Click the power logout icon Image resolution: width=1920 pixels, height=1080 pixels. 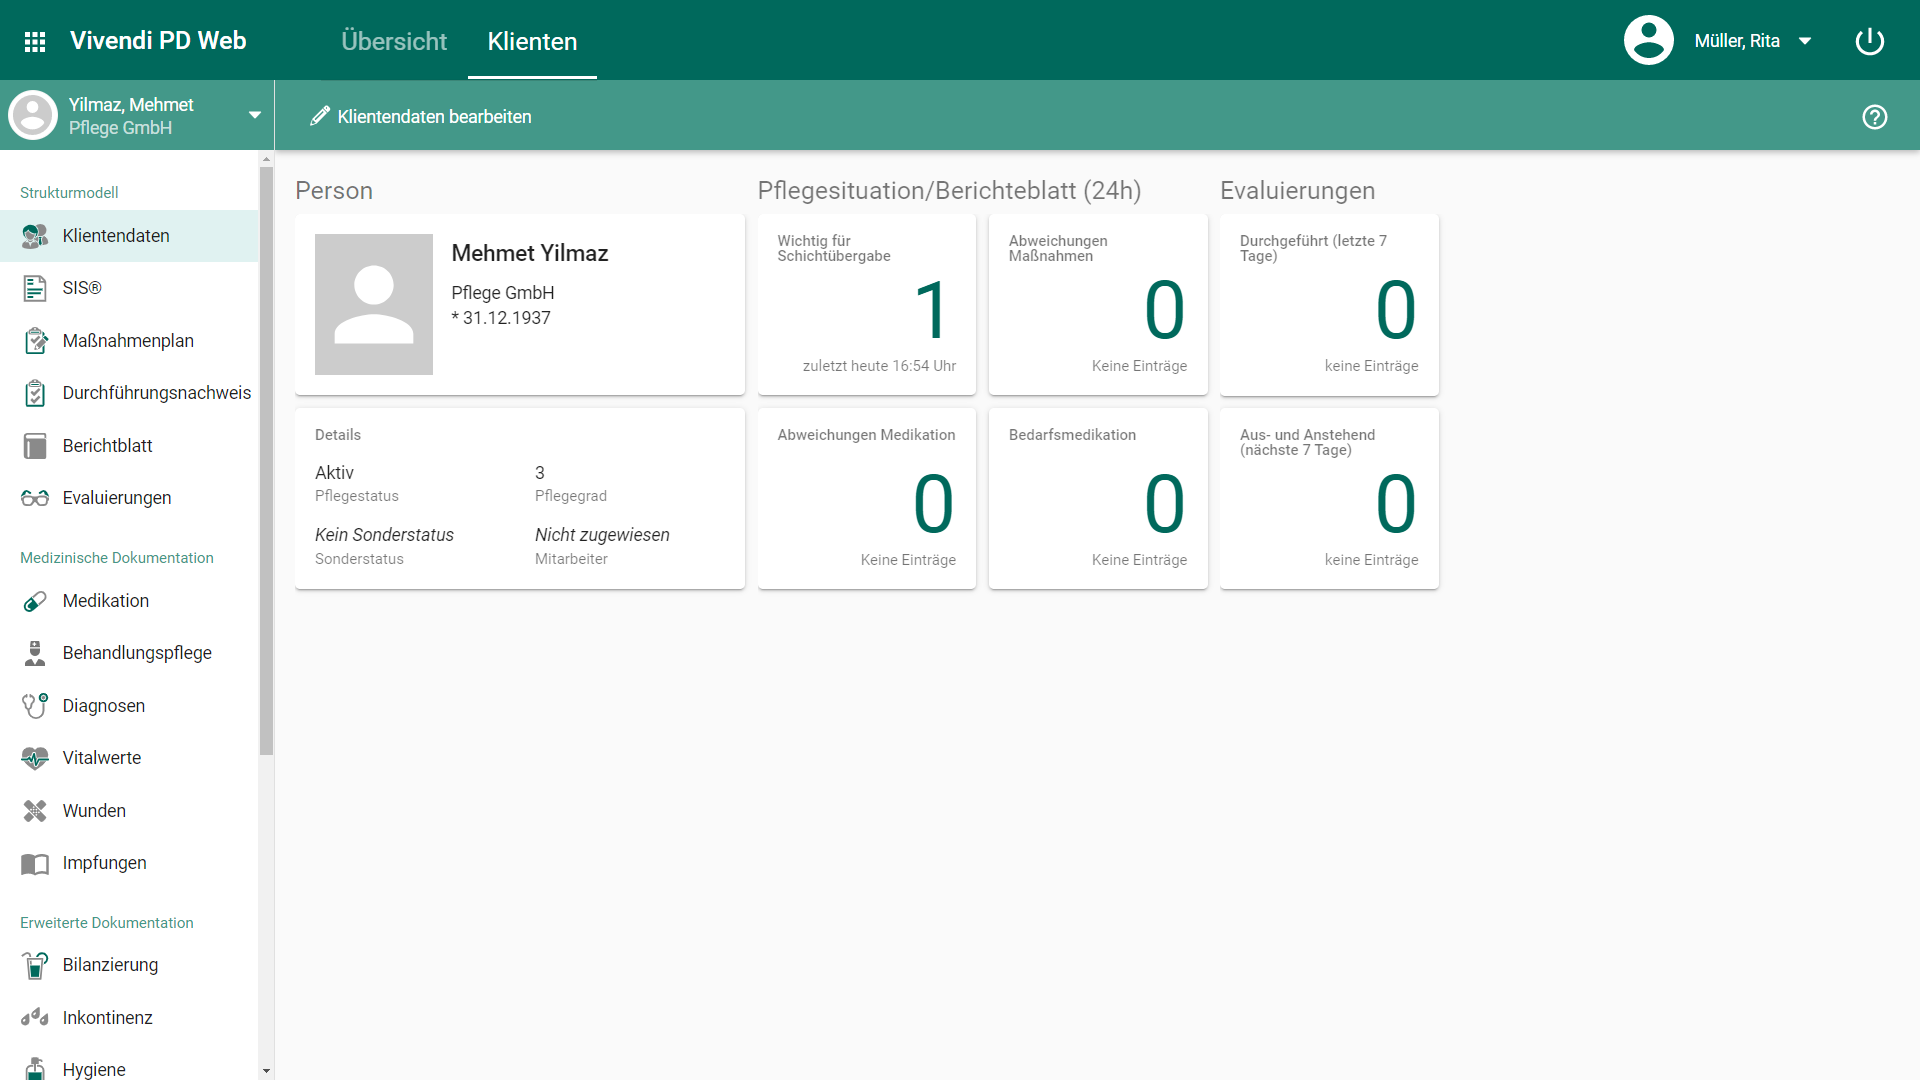[1869, 41]
